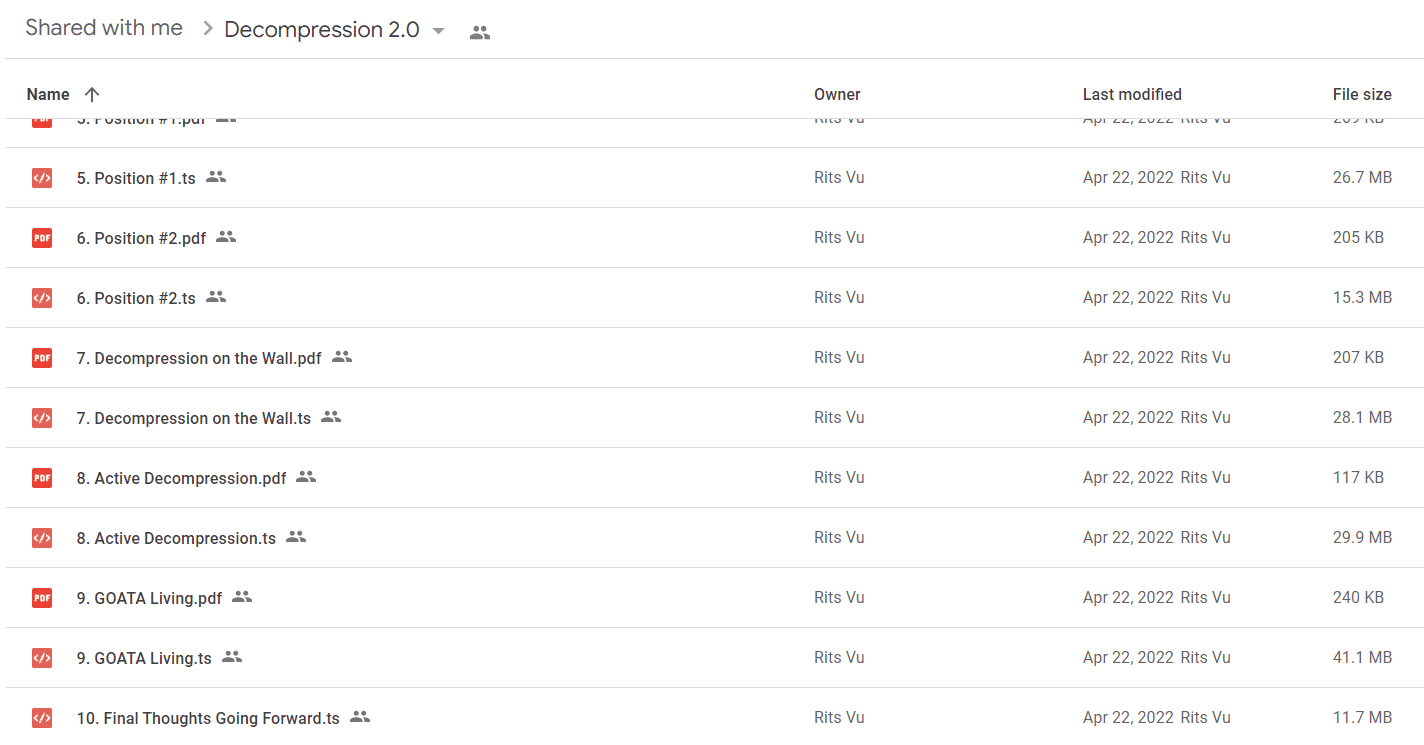
Task: Click code file icon for 9. GOATA Living.ts
Action: click(42, 658)
